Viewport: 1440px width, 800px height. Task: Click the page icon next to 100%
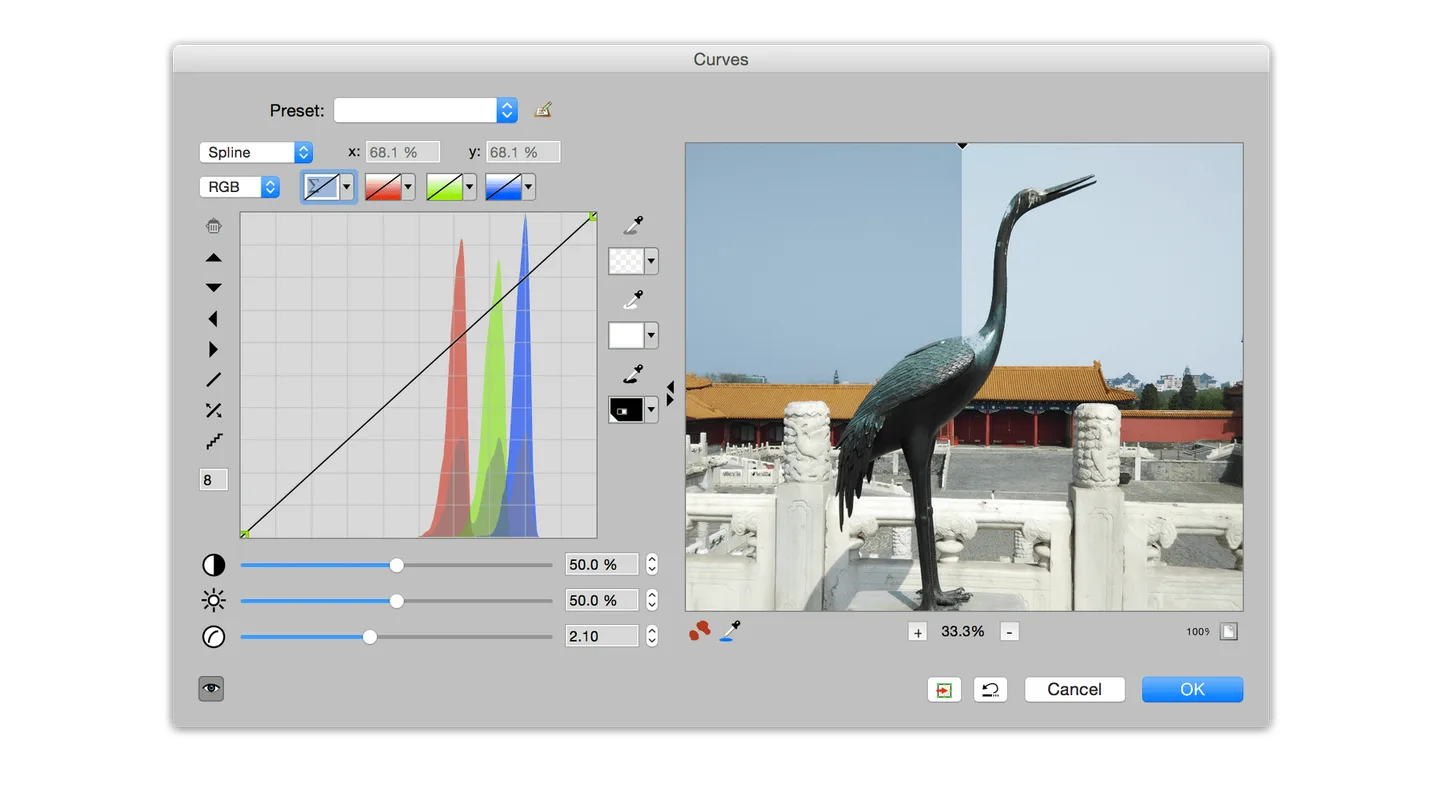click(x=1229, y=632)
